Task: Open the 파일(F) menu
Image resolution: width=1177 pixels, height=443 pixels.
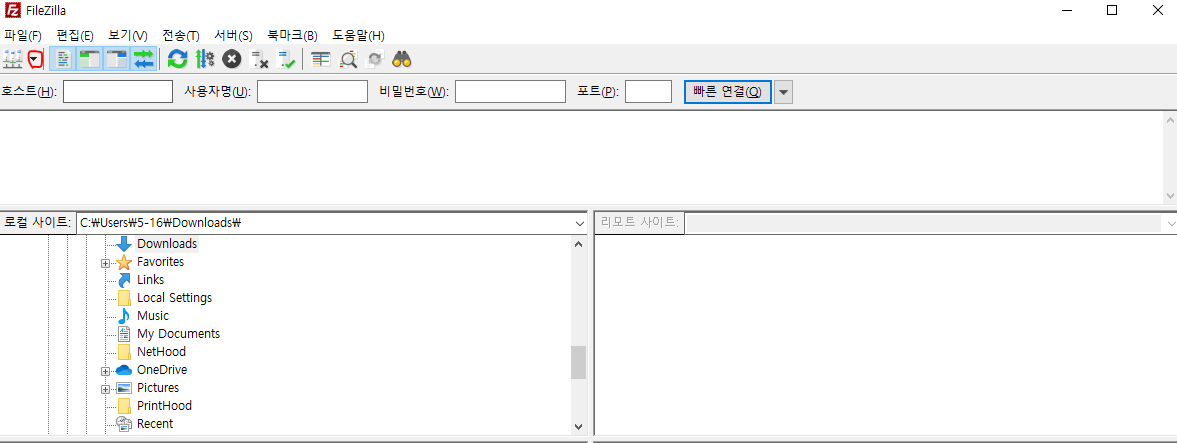Action: pos(23,35)
